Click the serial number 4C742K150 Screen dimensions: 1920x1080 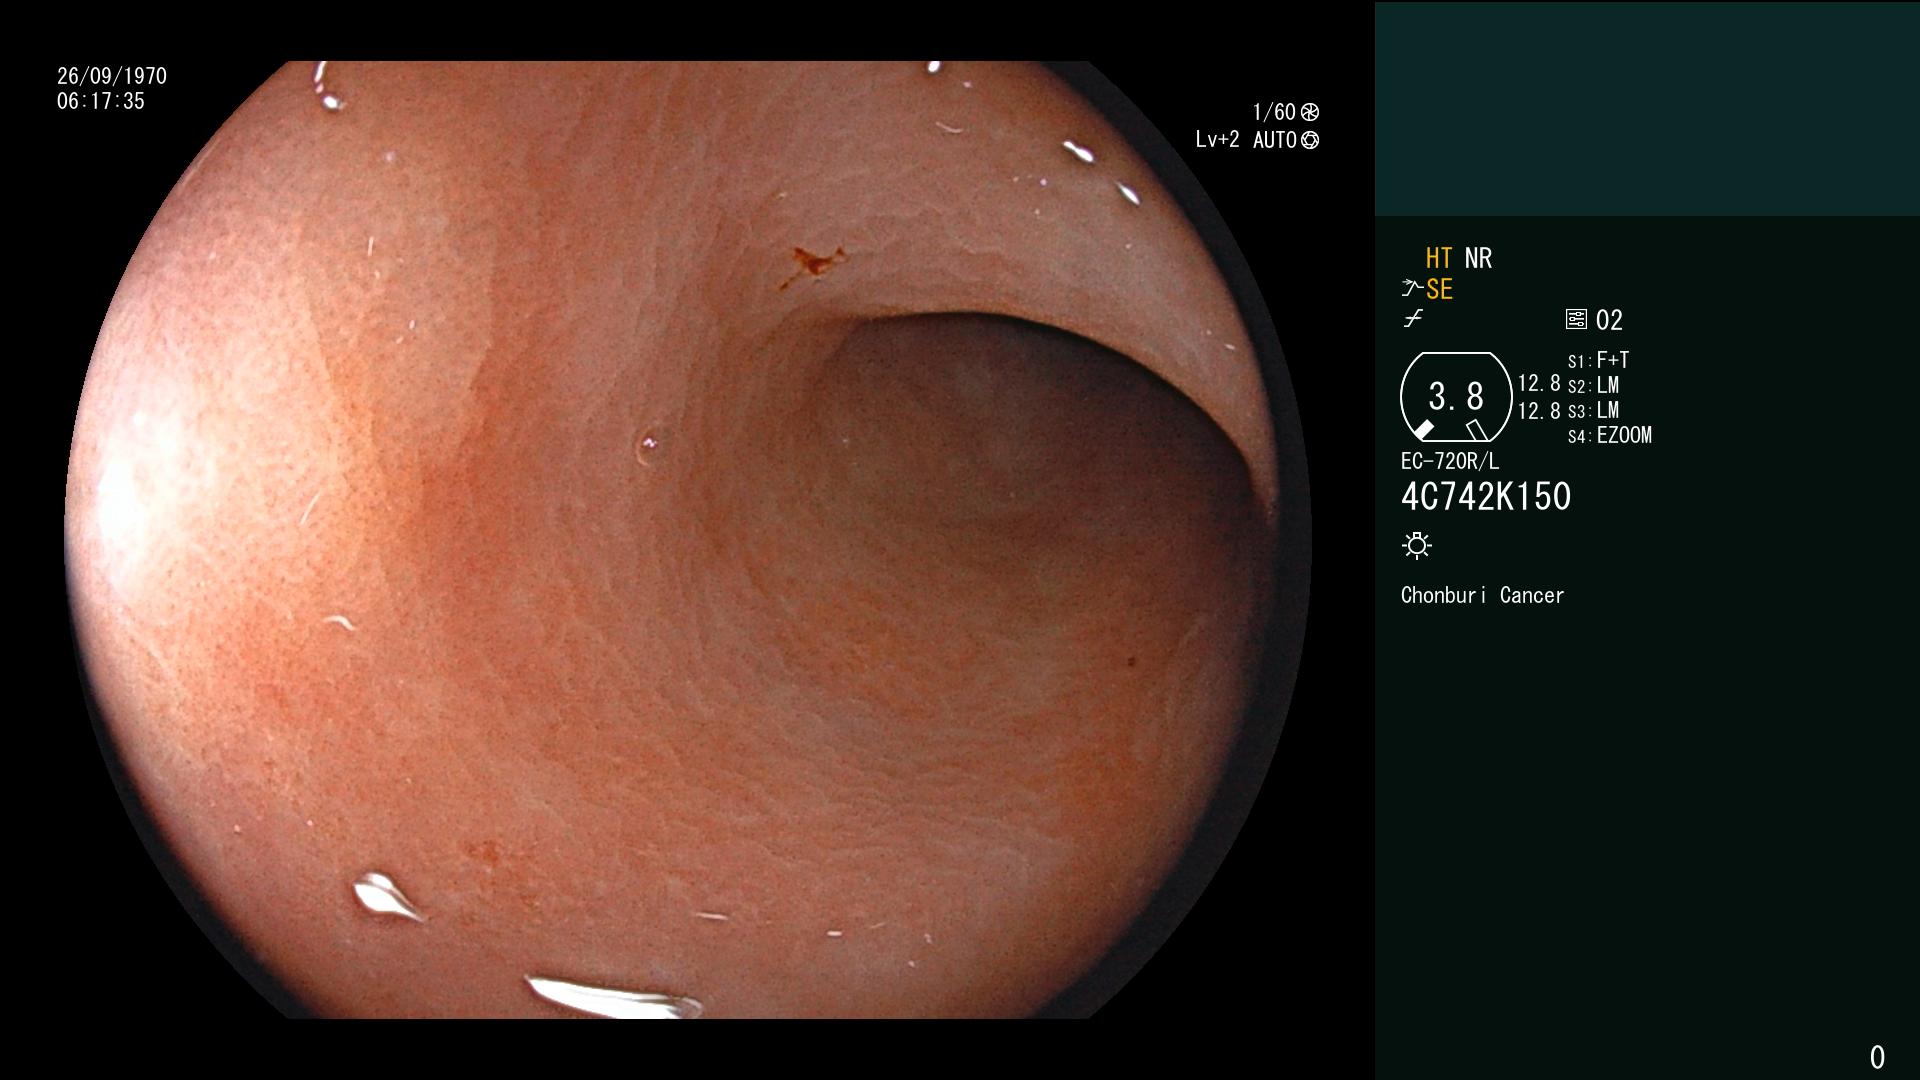1486,497
